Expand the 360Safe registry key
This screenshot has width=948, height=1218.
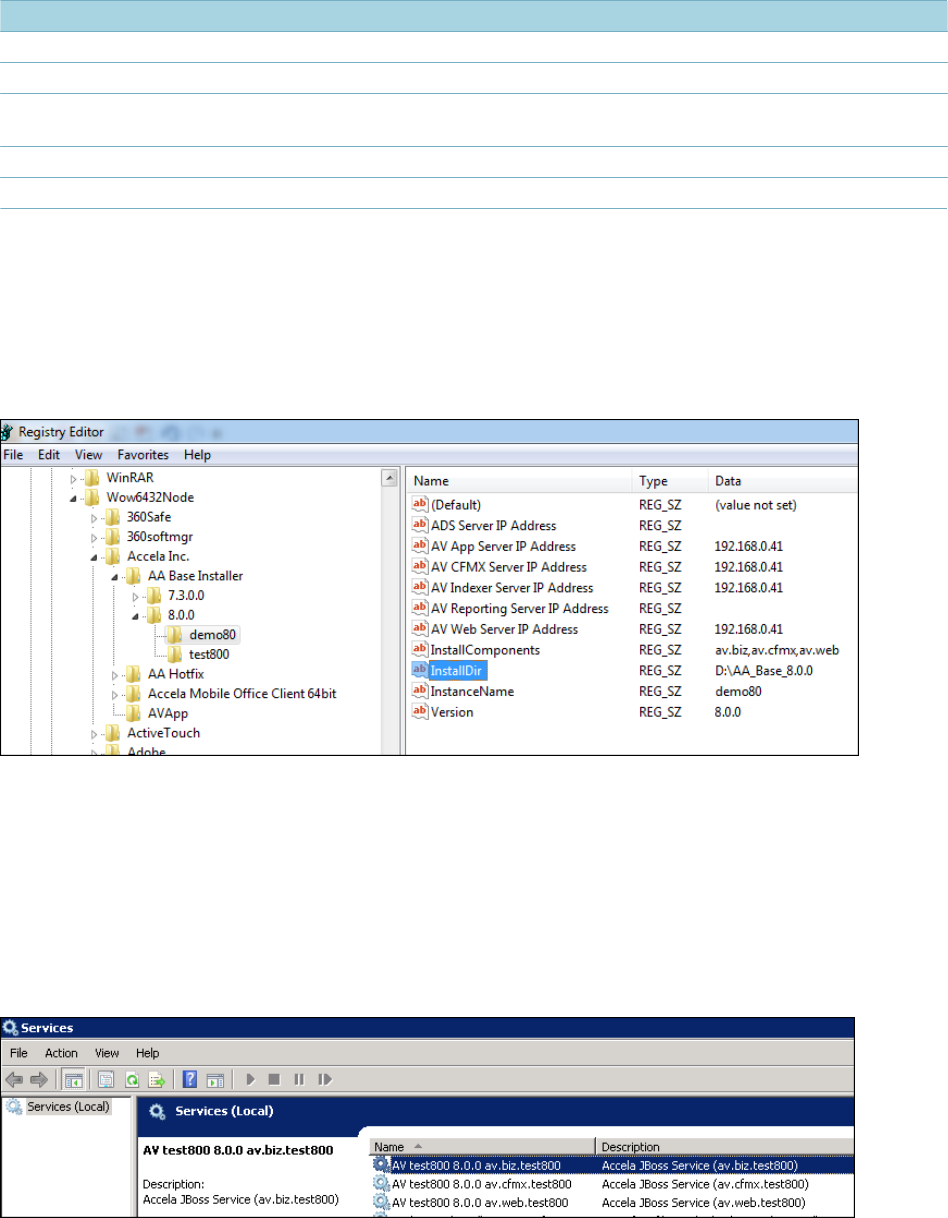click(93, 518)
